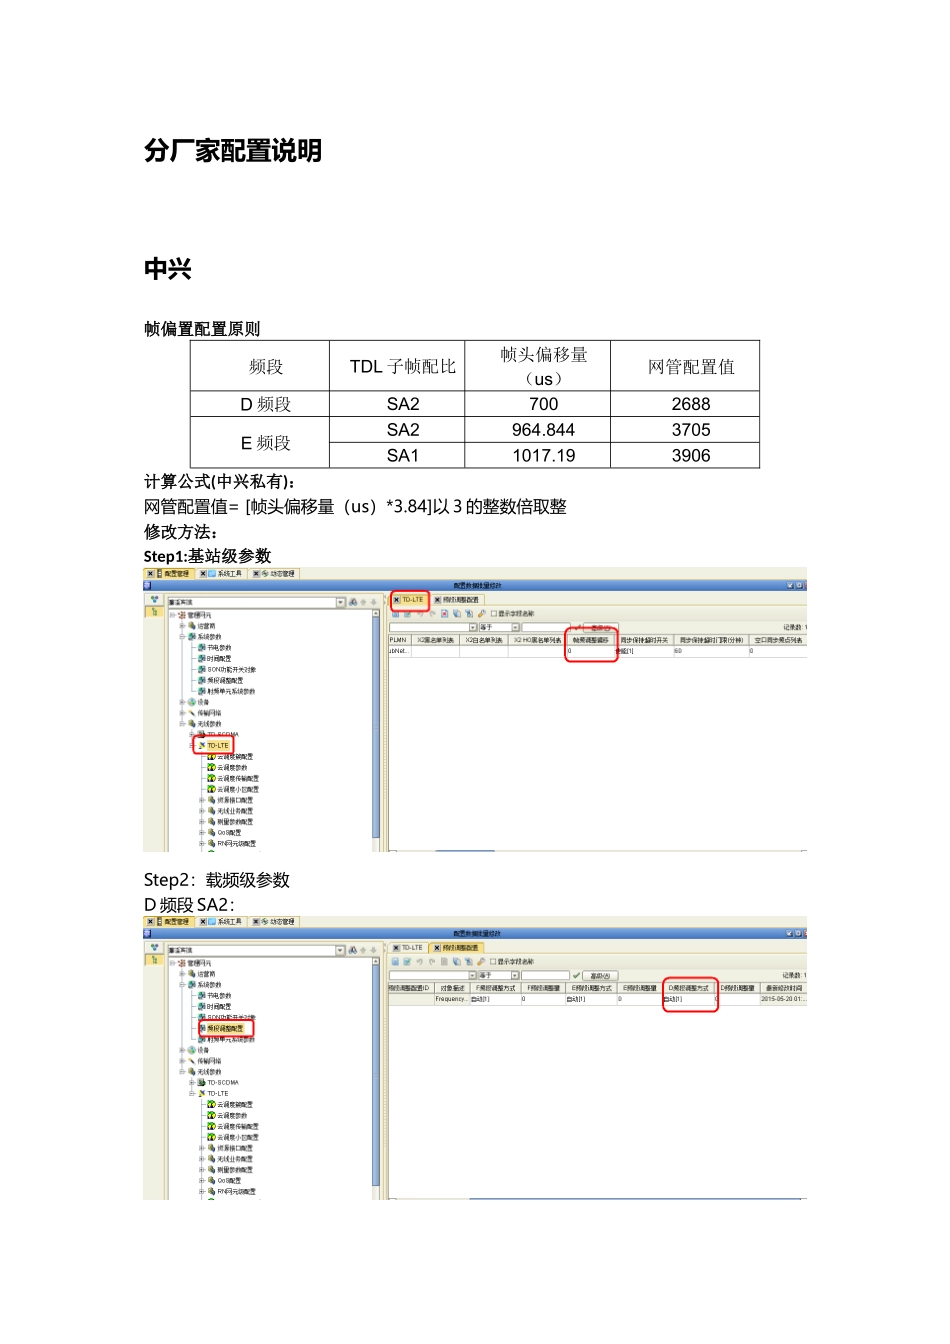
Task: Click paste toolbar icon in Step1 screenshot
Action: point(468,613)
